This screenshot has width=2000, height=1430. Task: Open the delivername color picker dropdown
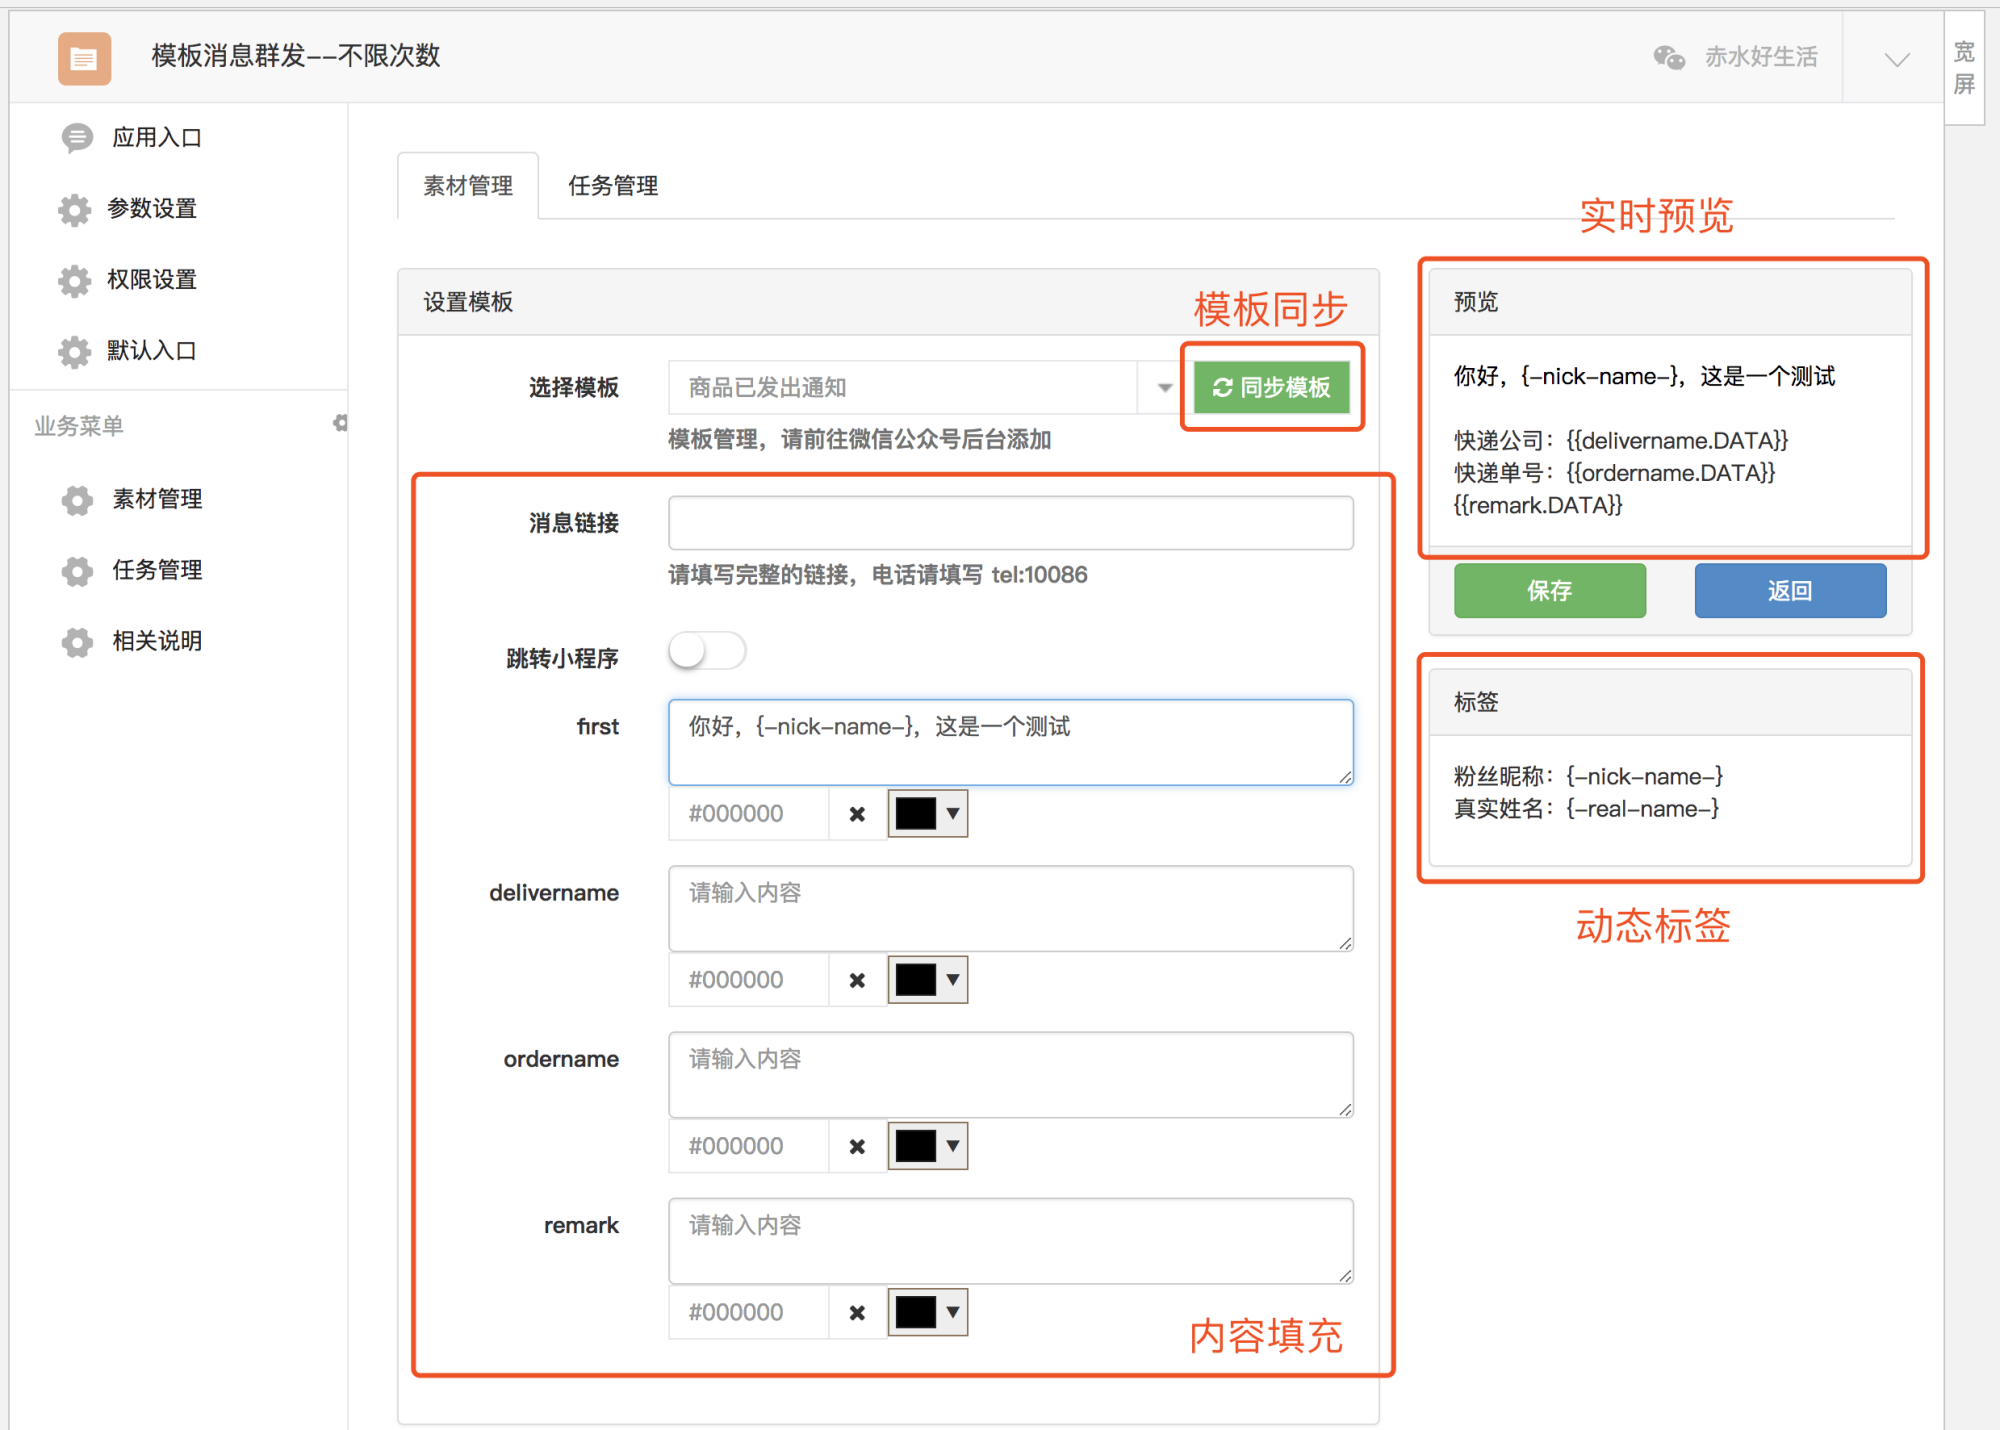pos(953,980)
